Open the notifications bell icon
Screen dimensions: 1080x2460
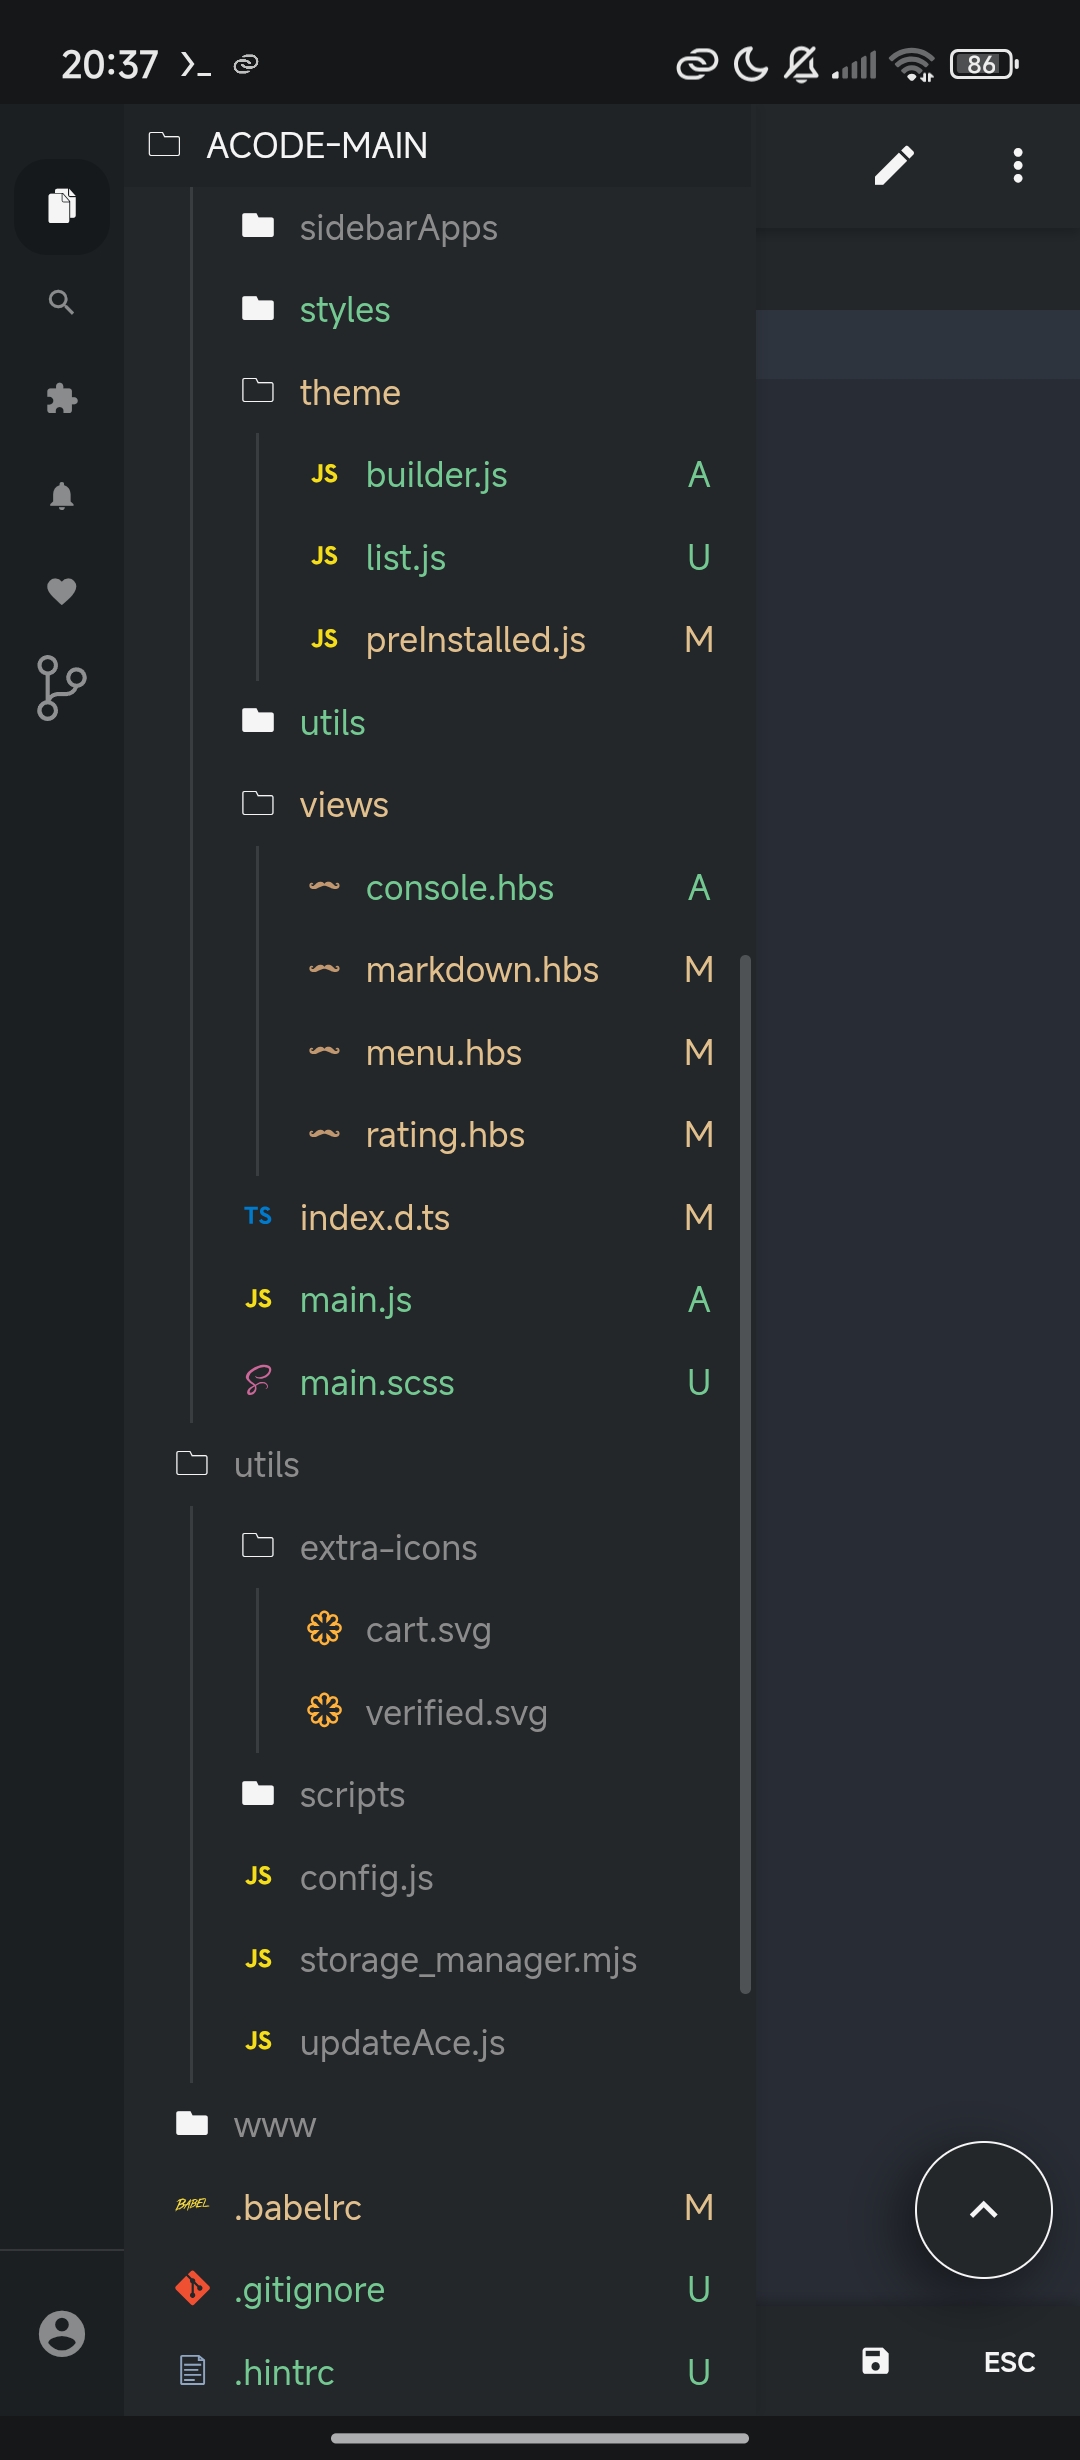[x=62, y=495]
